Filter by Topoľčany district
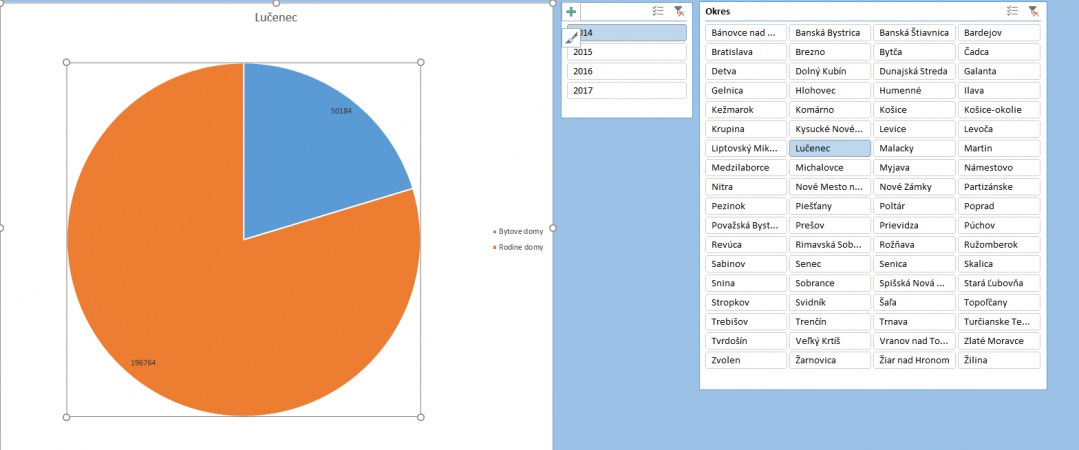Screen dimensions: 1079x450 click(998, 302)
